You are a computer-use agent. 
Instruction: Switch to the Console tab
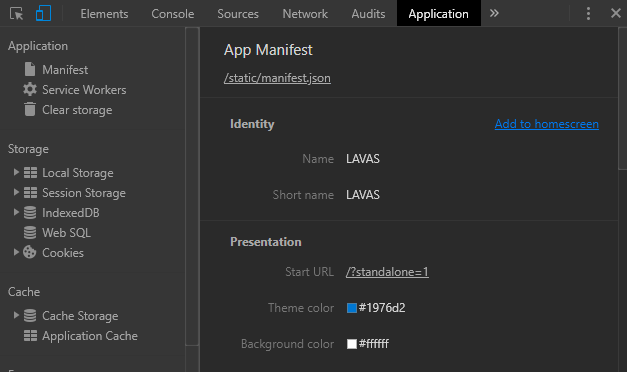click(173, 14)
